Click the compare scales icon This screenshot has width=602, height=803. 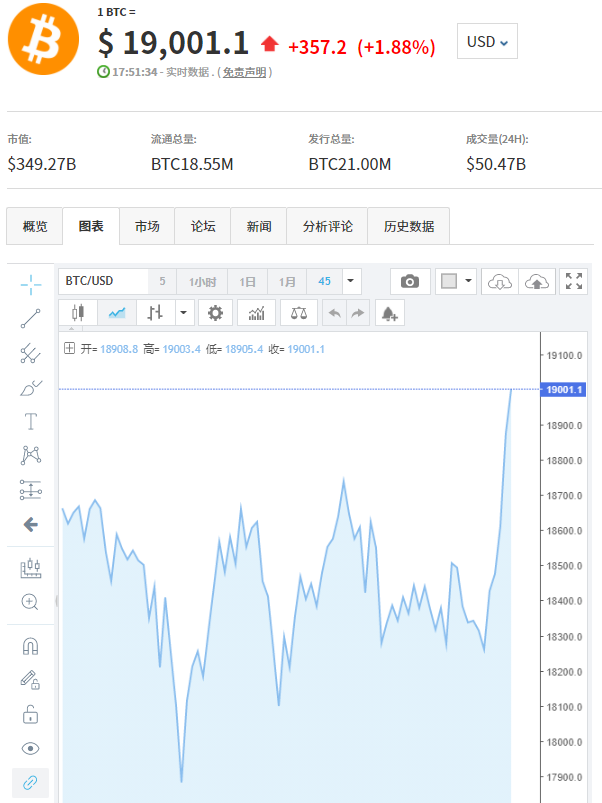pos(299,312)
